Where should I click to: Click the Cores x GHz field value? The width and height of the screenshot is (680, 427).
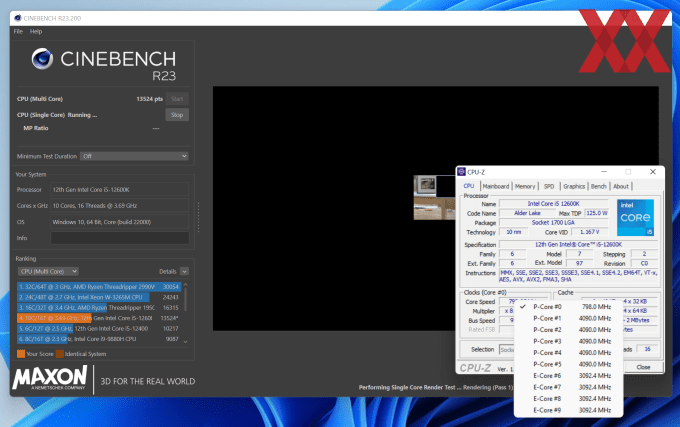[120, 205]
